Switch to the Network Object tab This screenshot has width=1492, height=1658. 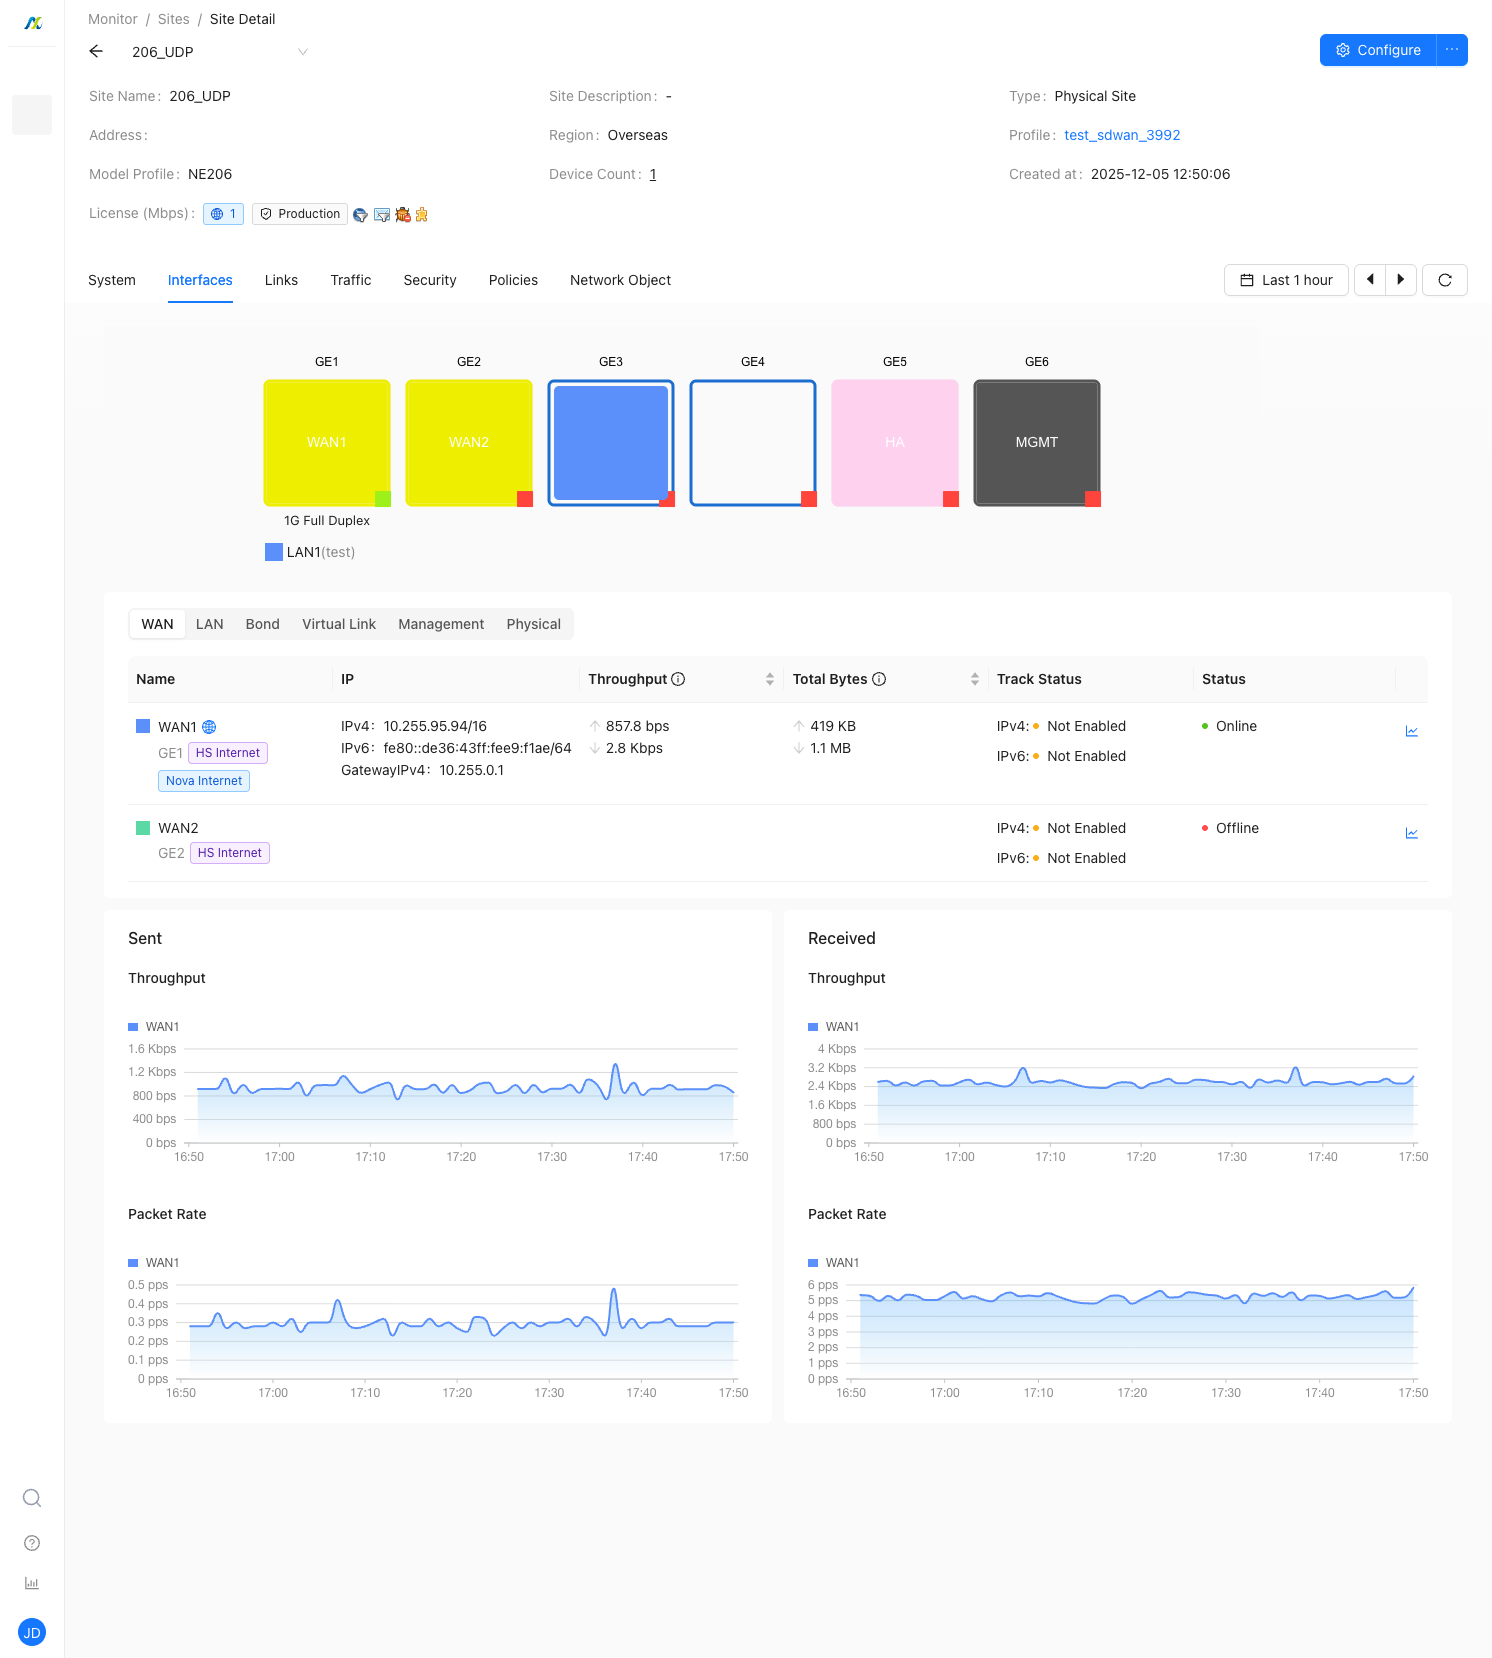(x=620, y=280)
